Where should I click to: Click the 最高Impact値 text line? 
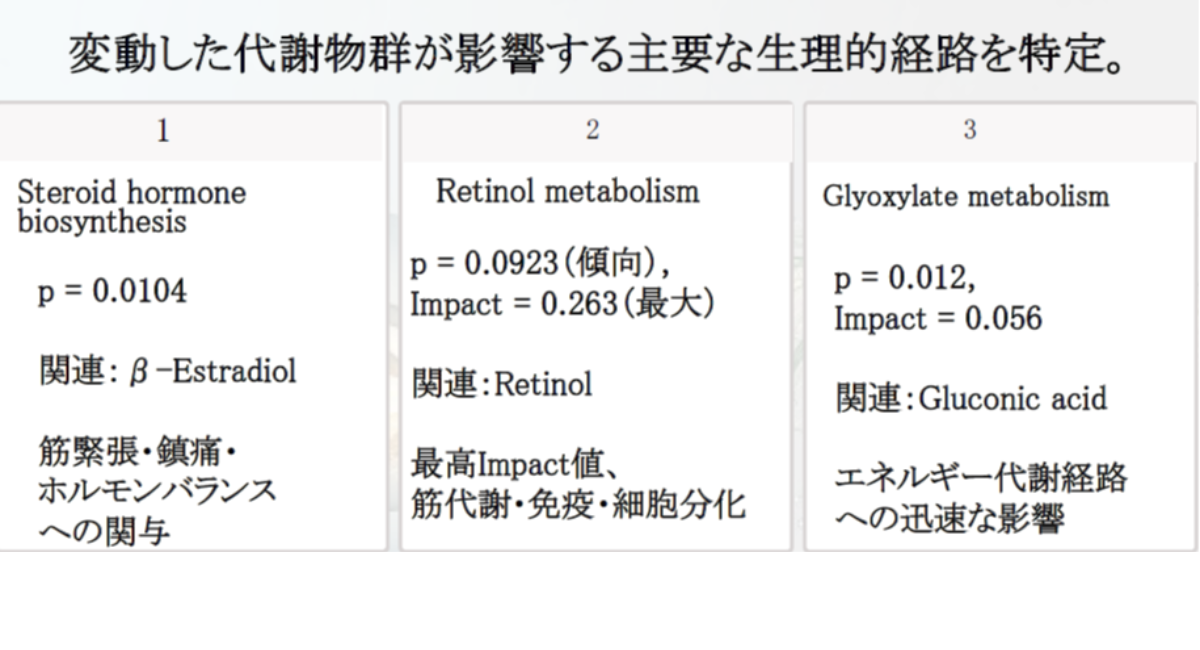519,464
